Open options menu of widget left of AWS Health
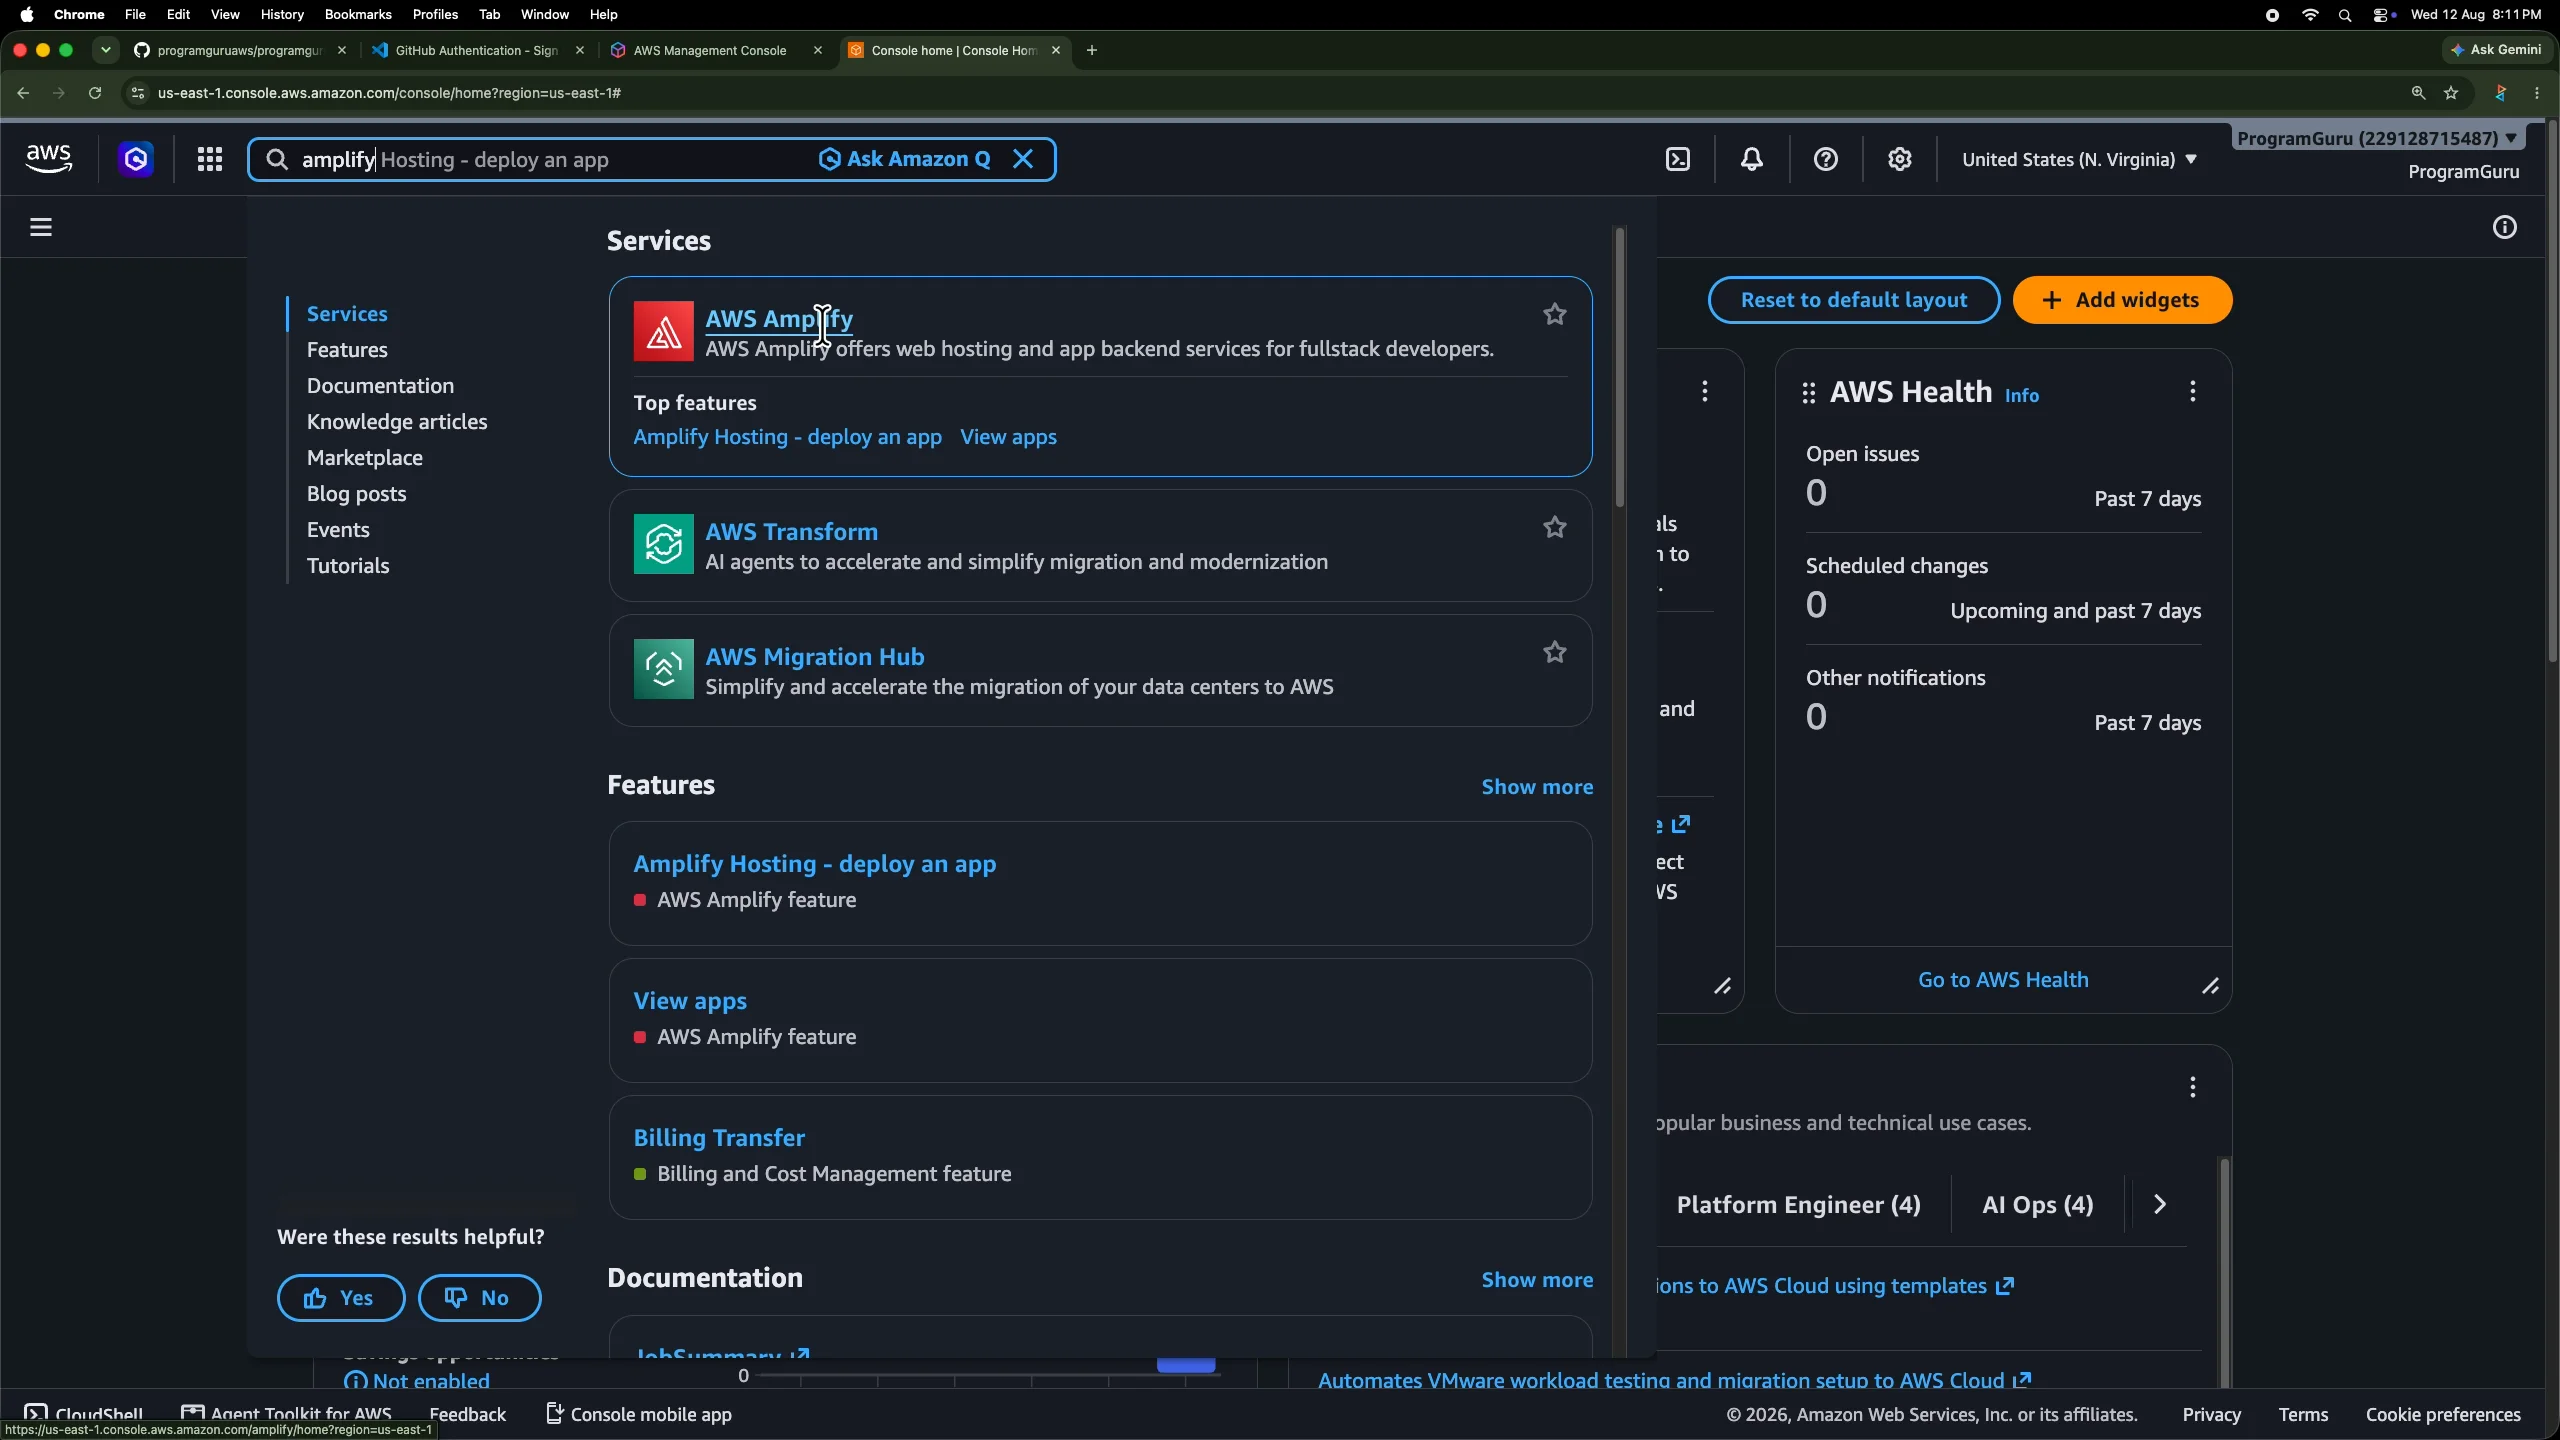The width and height of the screenshot is (2560, 1440). pos(1705,391)
